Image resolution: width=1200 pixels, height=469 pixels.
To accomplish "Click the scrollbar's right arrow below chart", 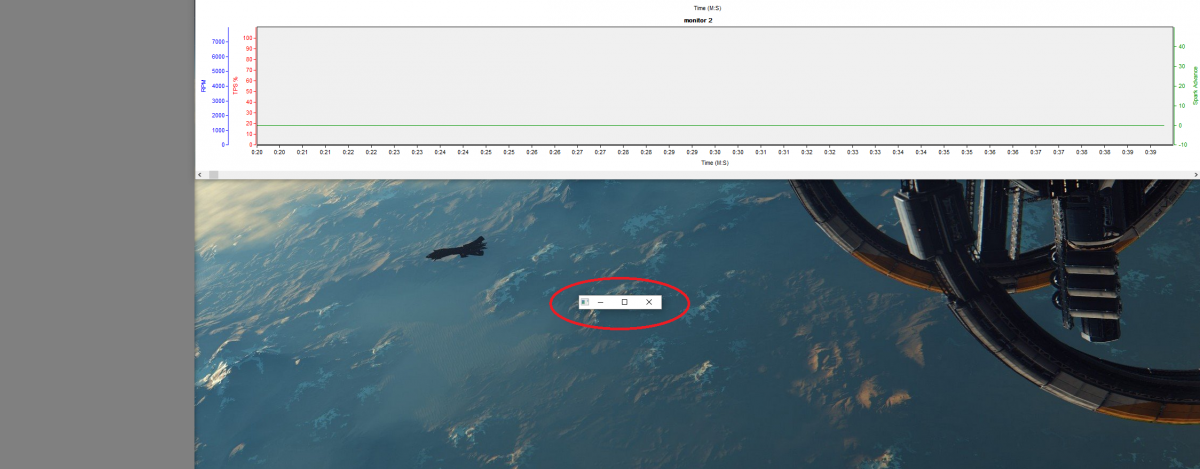I will pyautogui.click(x=1194, y=175).
